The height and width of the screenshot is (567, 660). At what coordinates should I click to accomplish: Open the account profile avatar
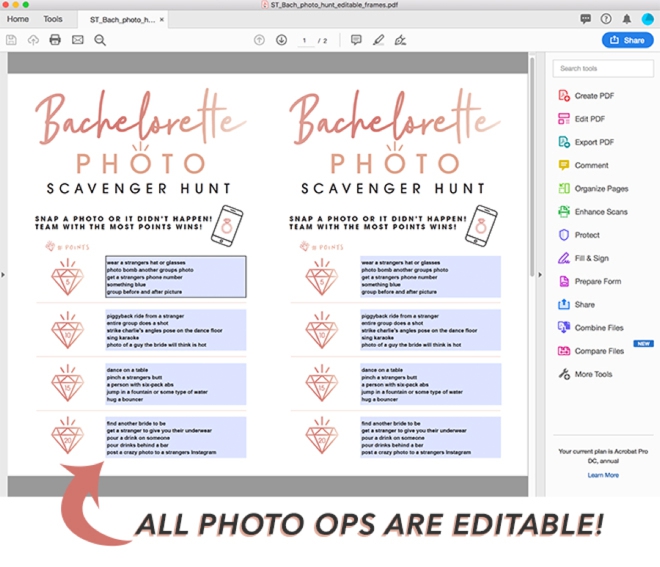tap(647, 19)
